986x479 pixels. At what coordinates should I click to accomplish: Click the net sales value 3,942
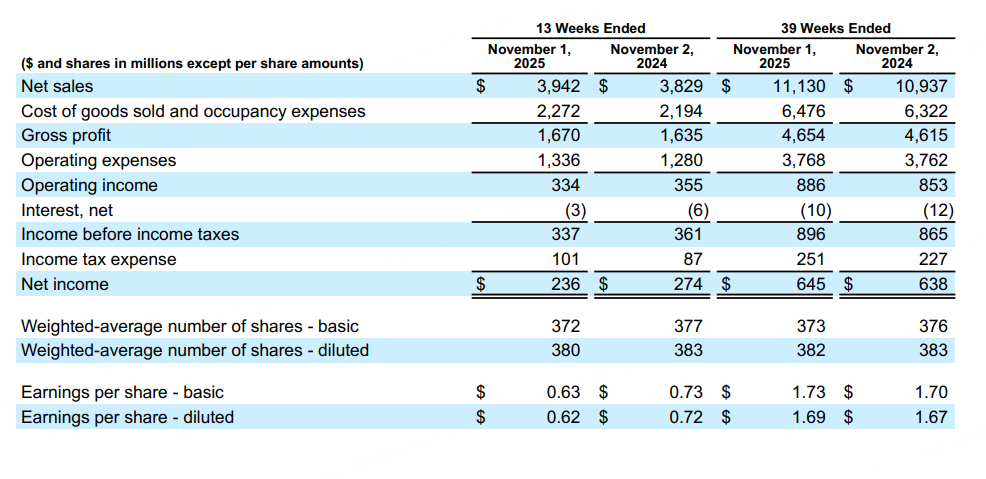(x=559, y=86)
